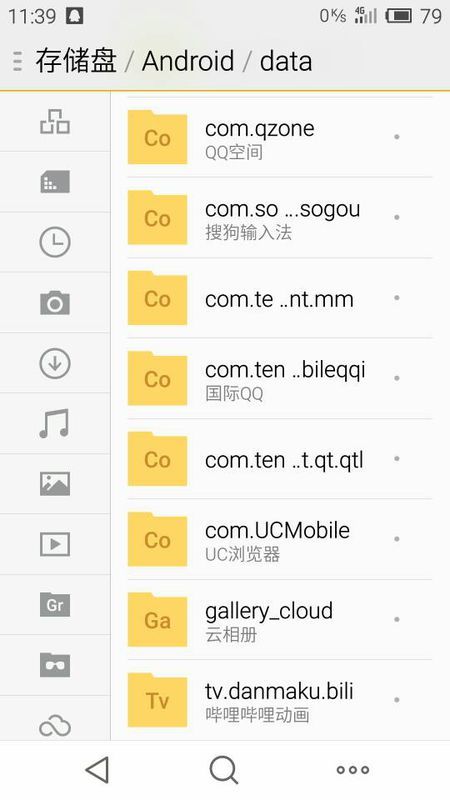Select the recent files clock icon

click(55, 242)
